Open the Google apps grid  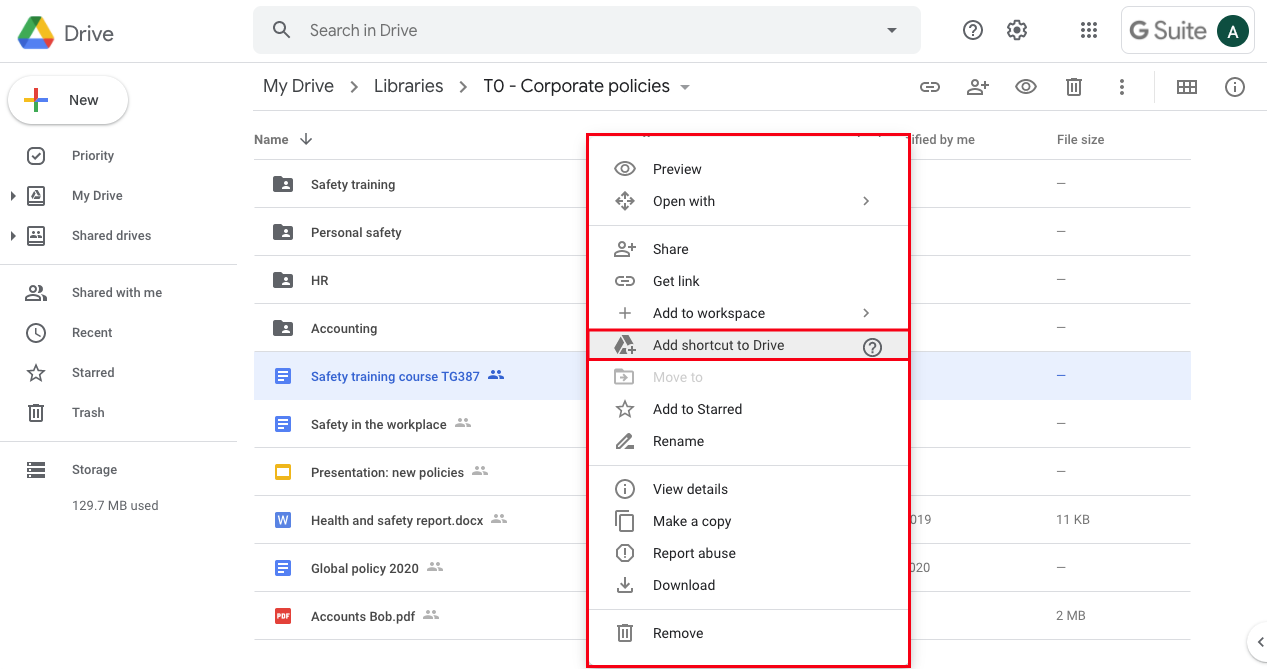tap(1089, 30)
